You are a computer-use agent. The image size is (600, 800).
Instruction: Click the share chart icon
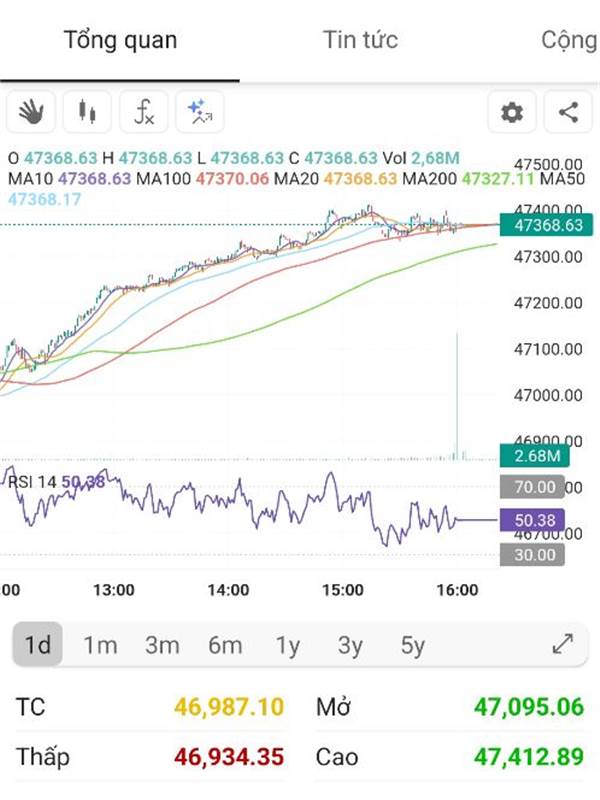pyautogui.click(x=568, y=112)
